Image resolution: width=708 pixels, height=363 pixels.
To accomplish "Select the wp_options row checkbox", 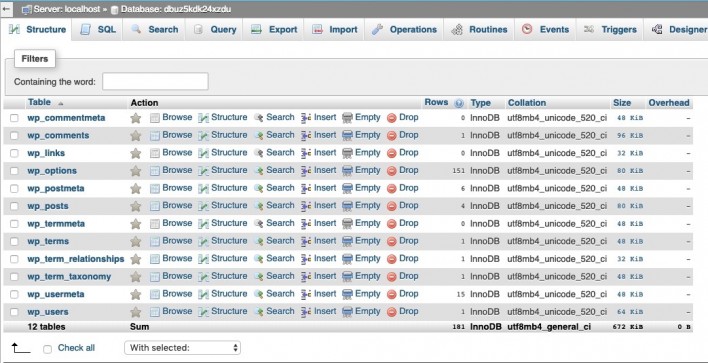I will pos(14,171).
